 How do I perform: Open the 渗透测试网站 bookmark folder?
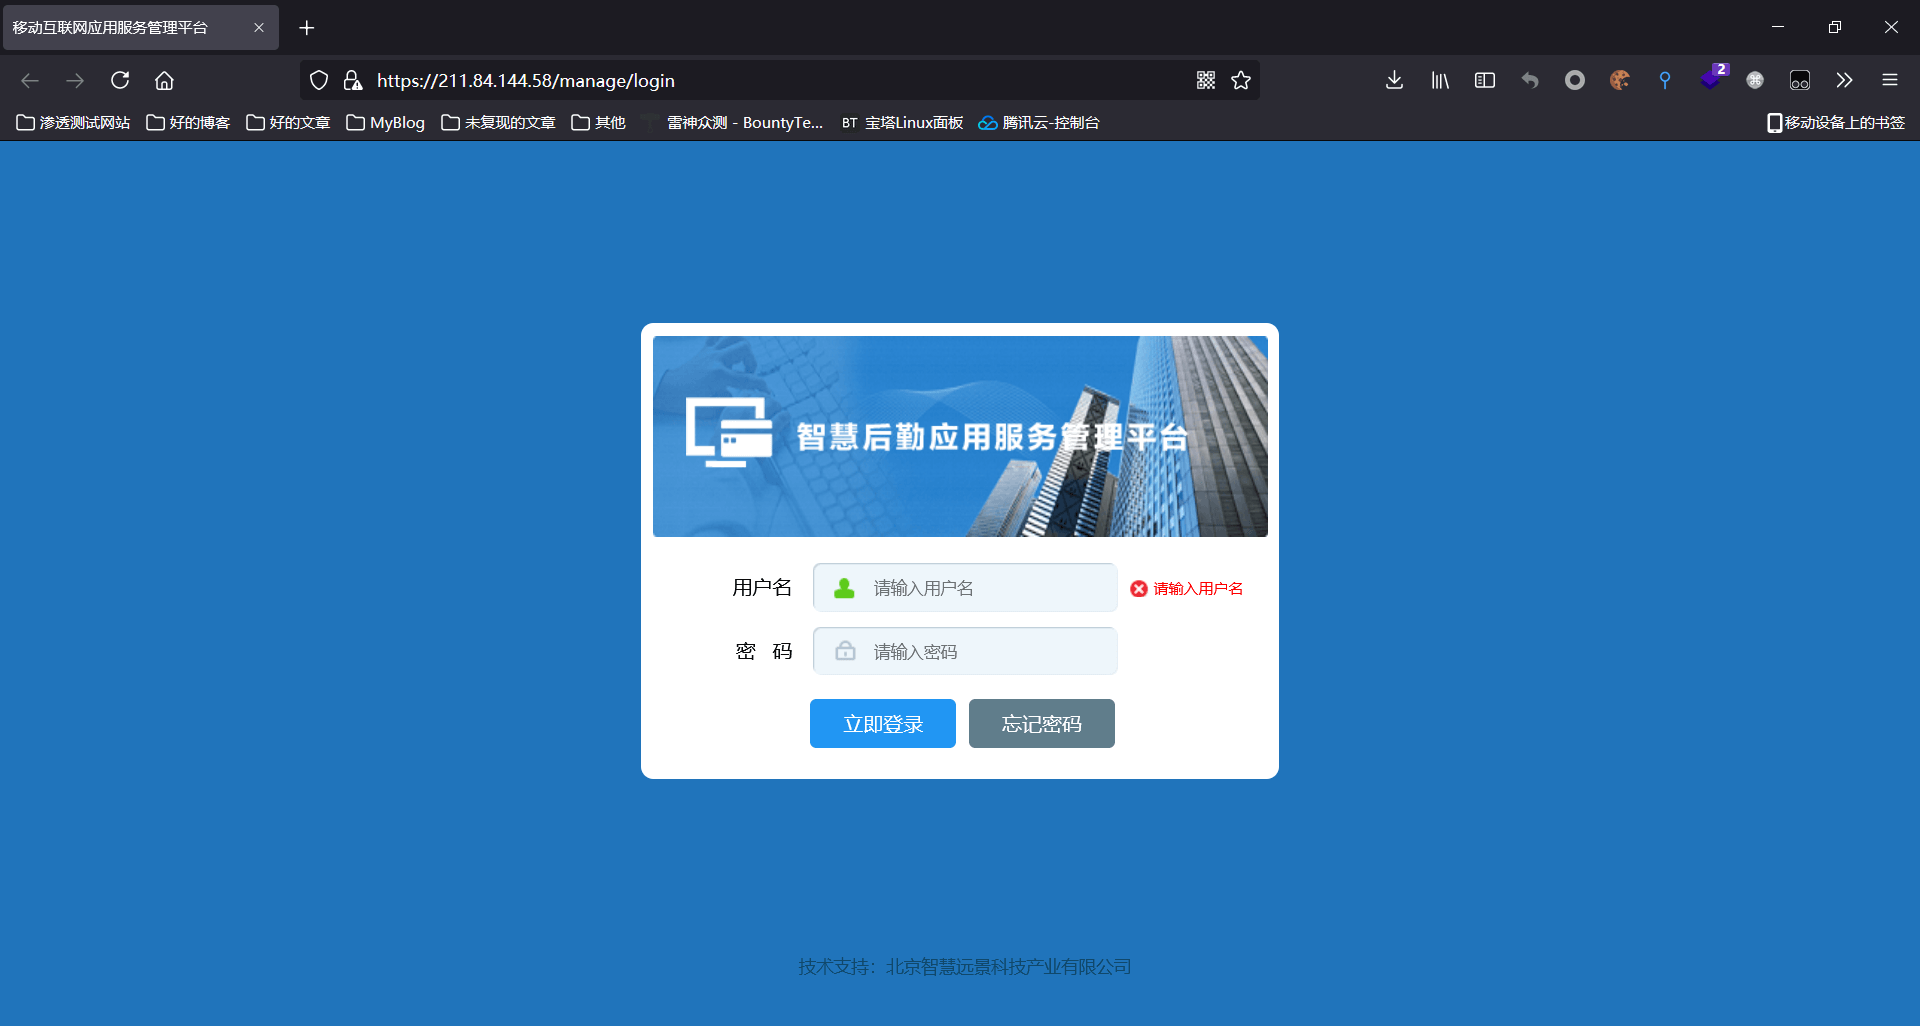pyautogui.click(x=73, y=122)
